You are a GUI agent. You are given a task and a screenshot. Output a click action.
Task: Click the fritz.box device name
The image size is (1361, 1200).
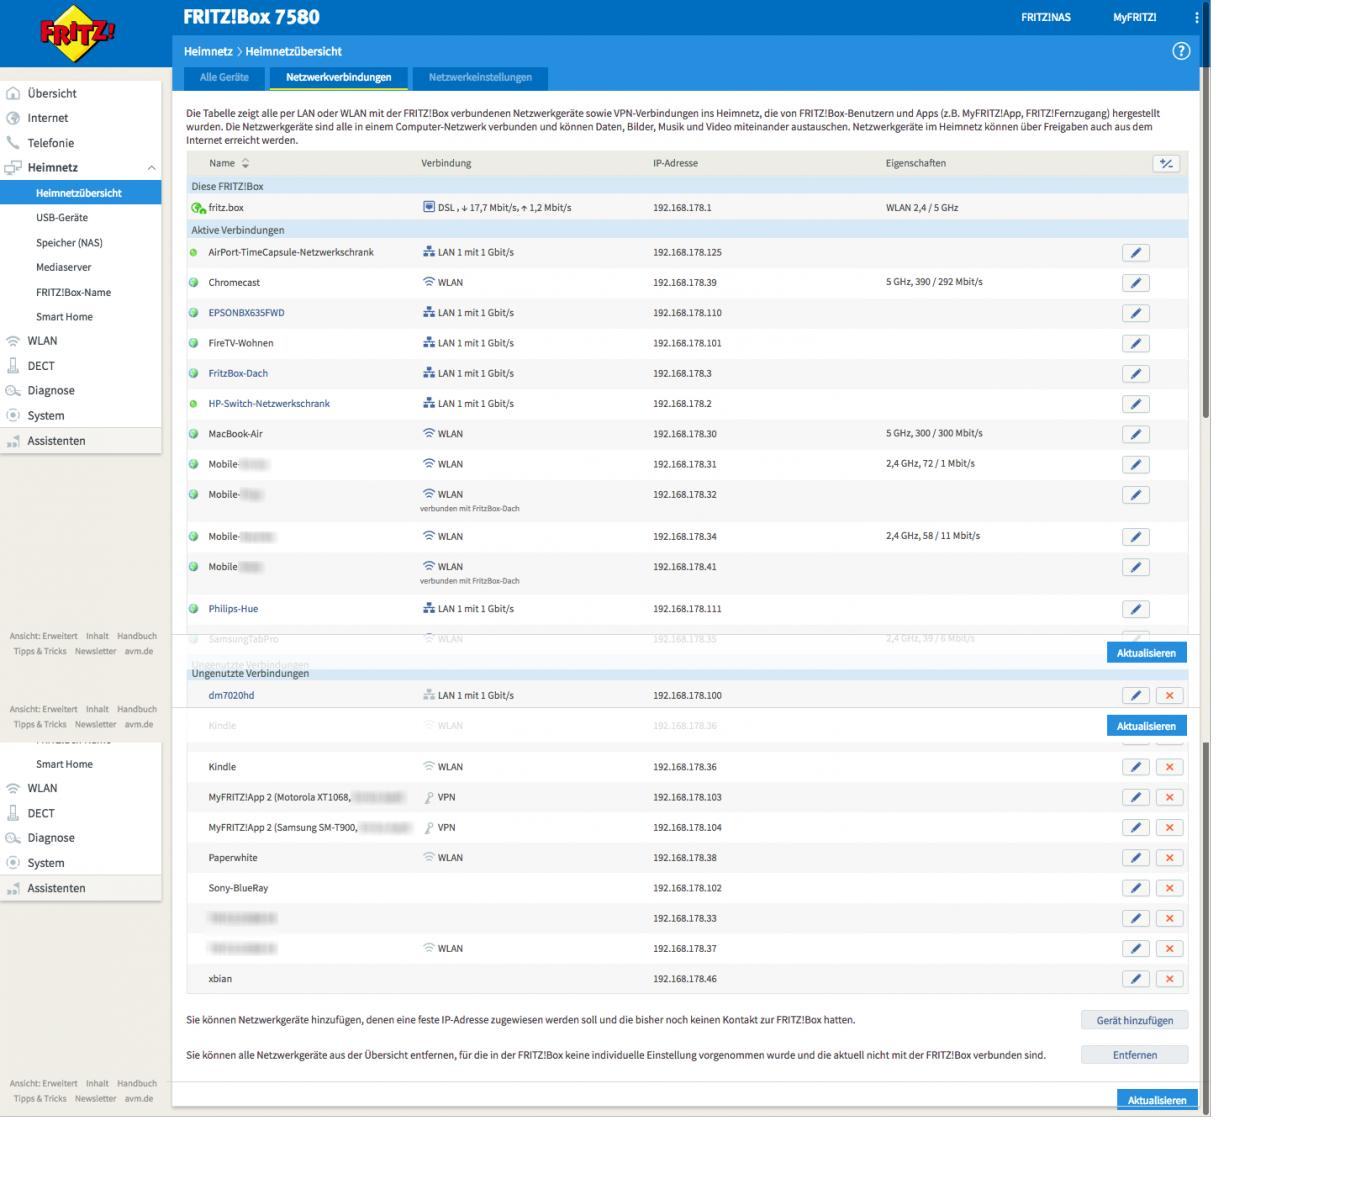pyautogui.click(x=226, y=208)
